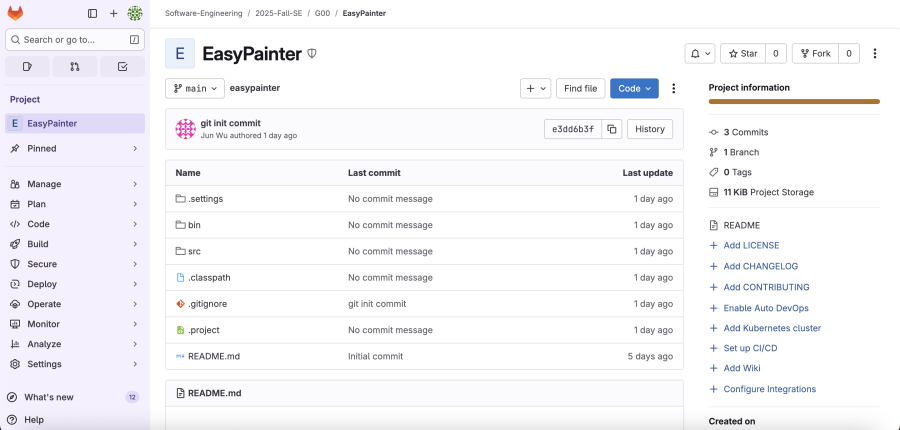The height and width of the screenshot is (430, 900).
Task: Open the to-do list checkmark icon
Action: tap(122, 67)
